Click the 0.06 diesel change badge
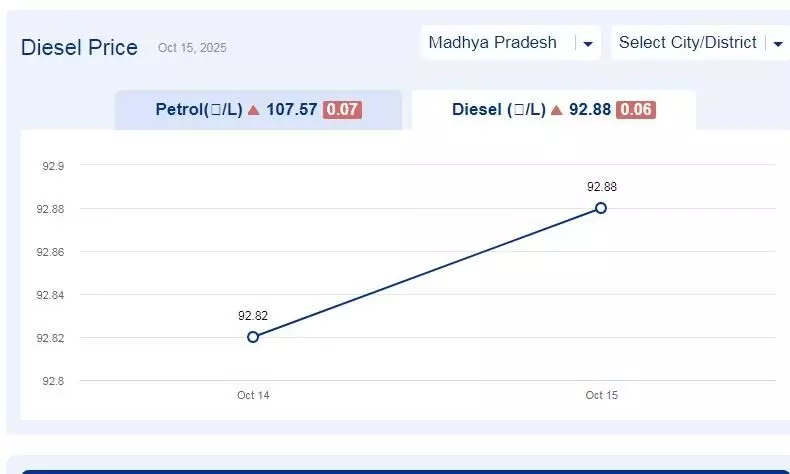790x474 pixels. pyautogui.click(x=636, y=110)
